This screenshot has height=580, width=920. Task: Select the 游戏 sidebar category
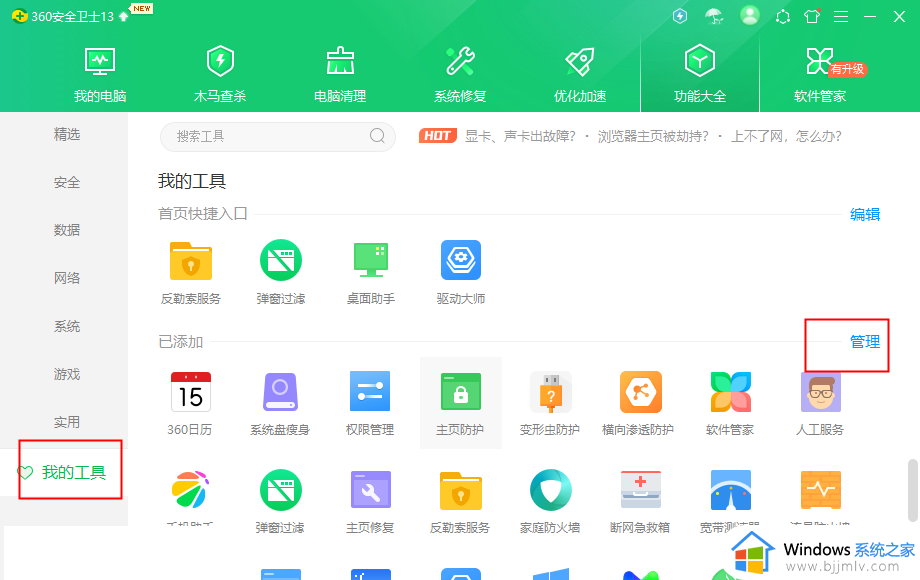66,374
